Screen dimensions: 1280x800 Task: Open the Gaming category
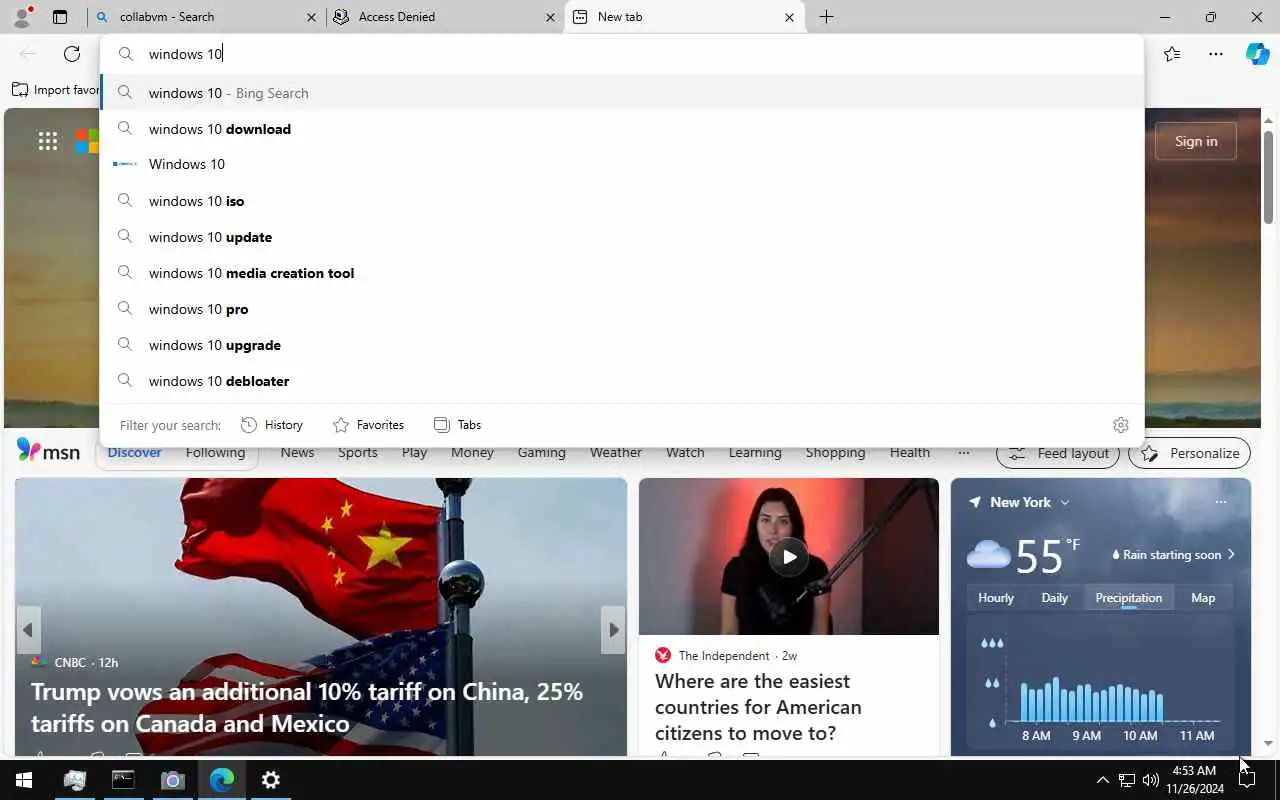pos(541,452)
